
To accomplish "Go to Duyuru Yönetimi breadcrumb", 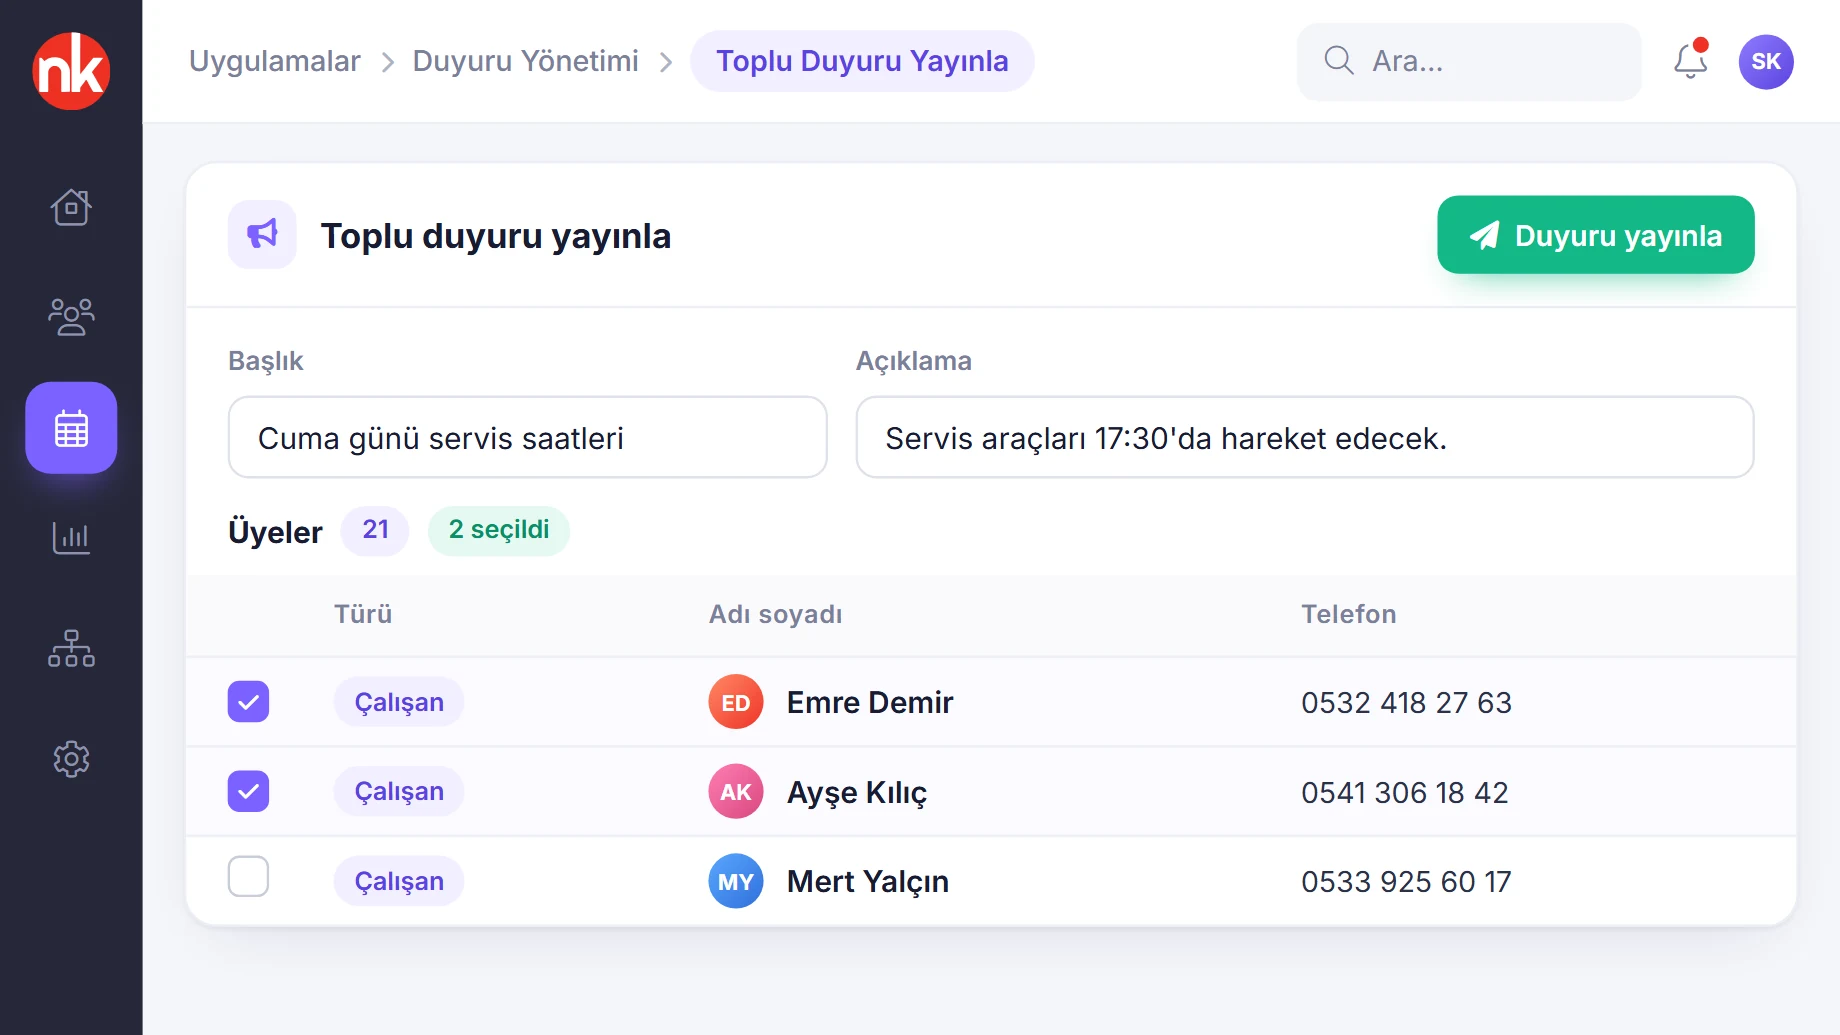I will pyautogui.click(x=525, y=61).
